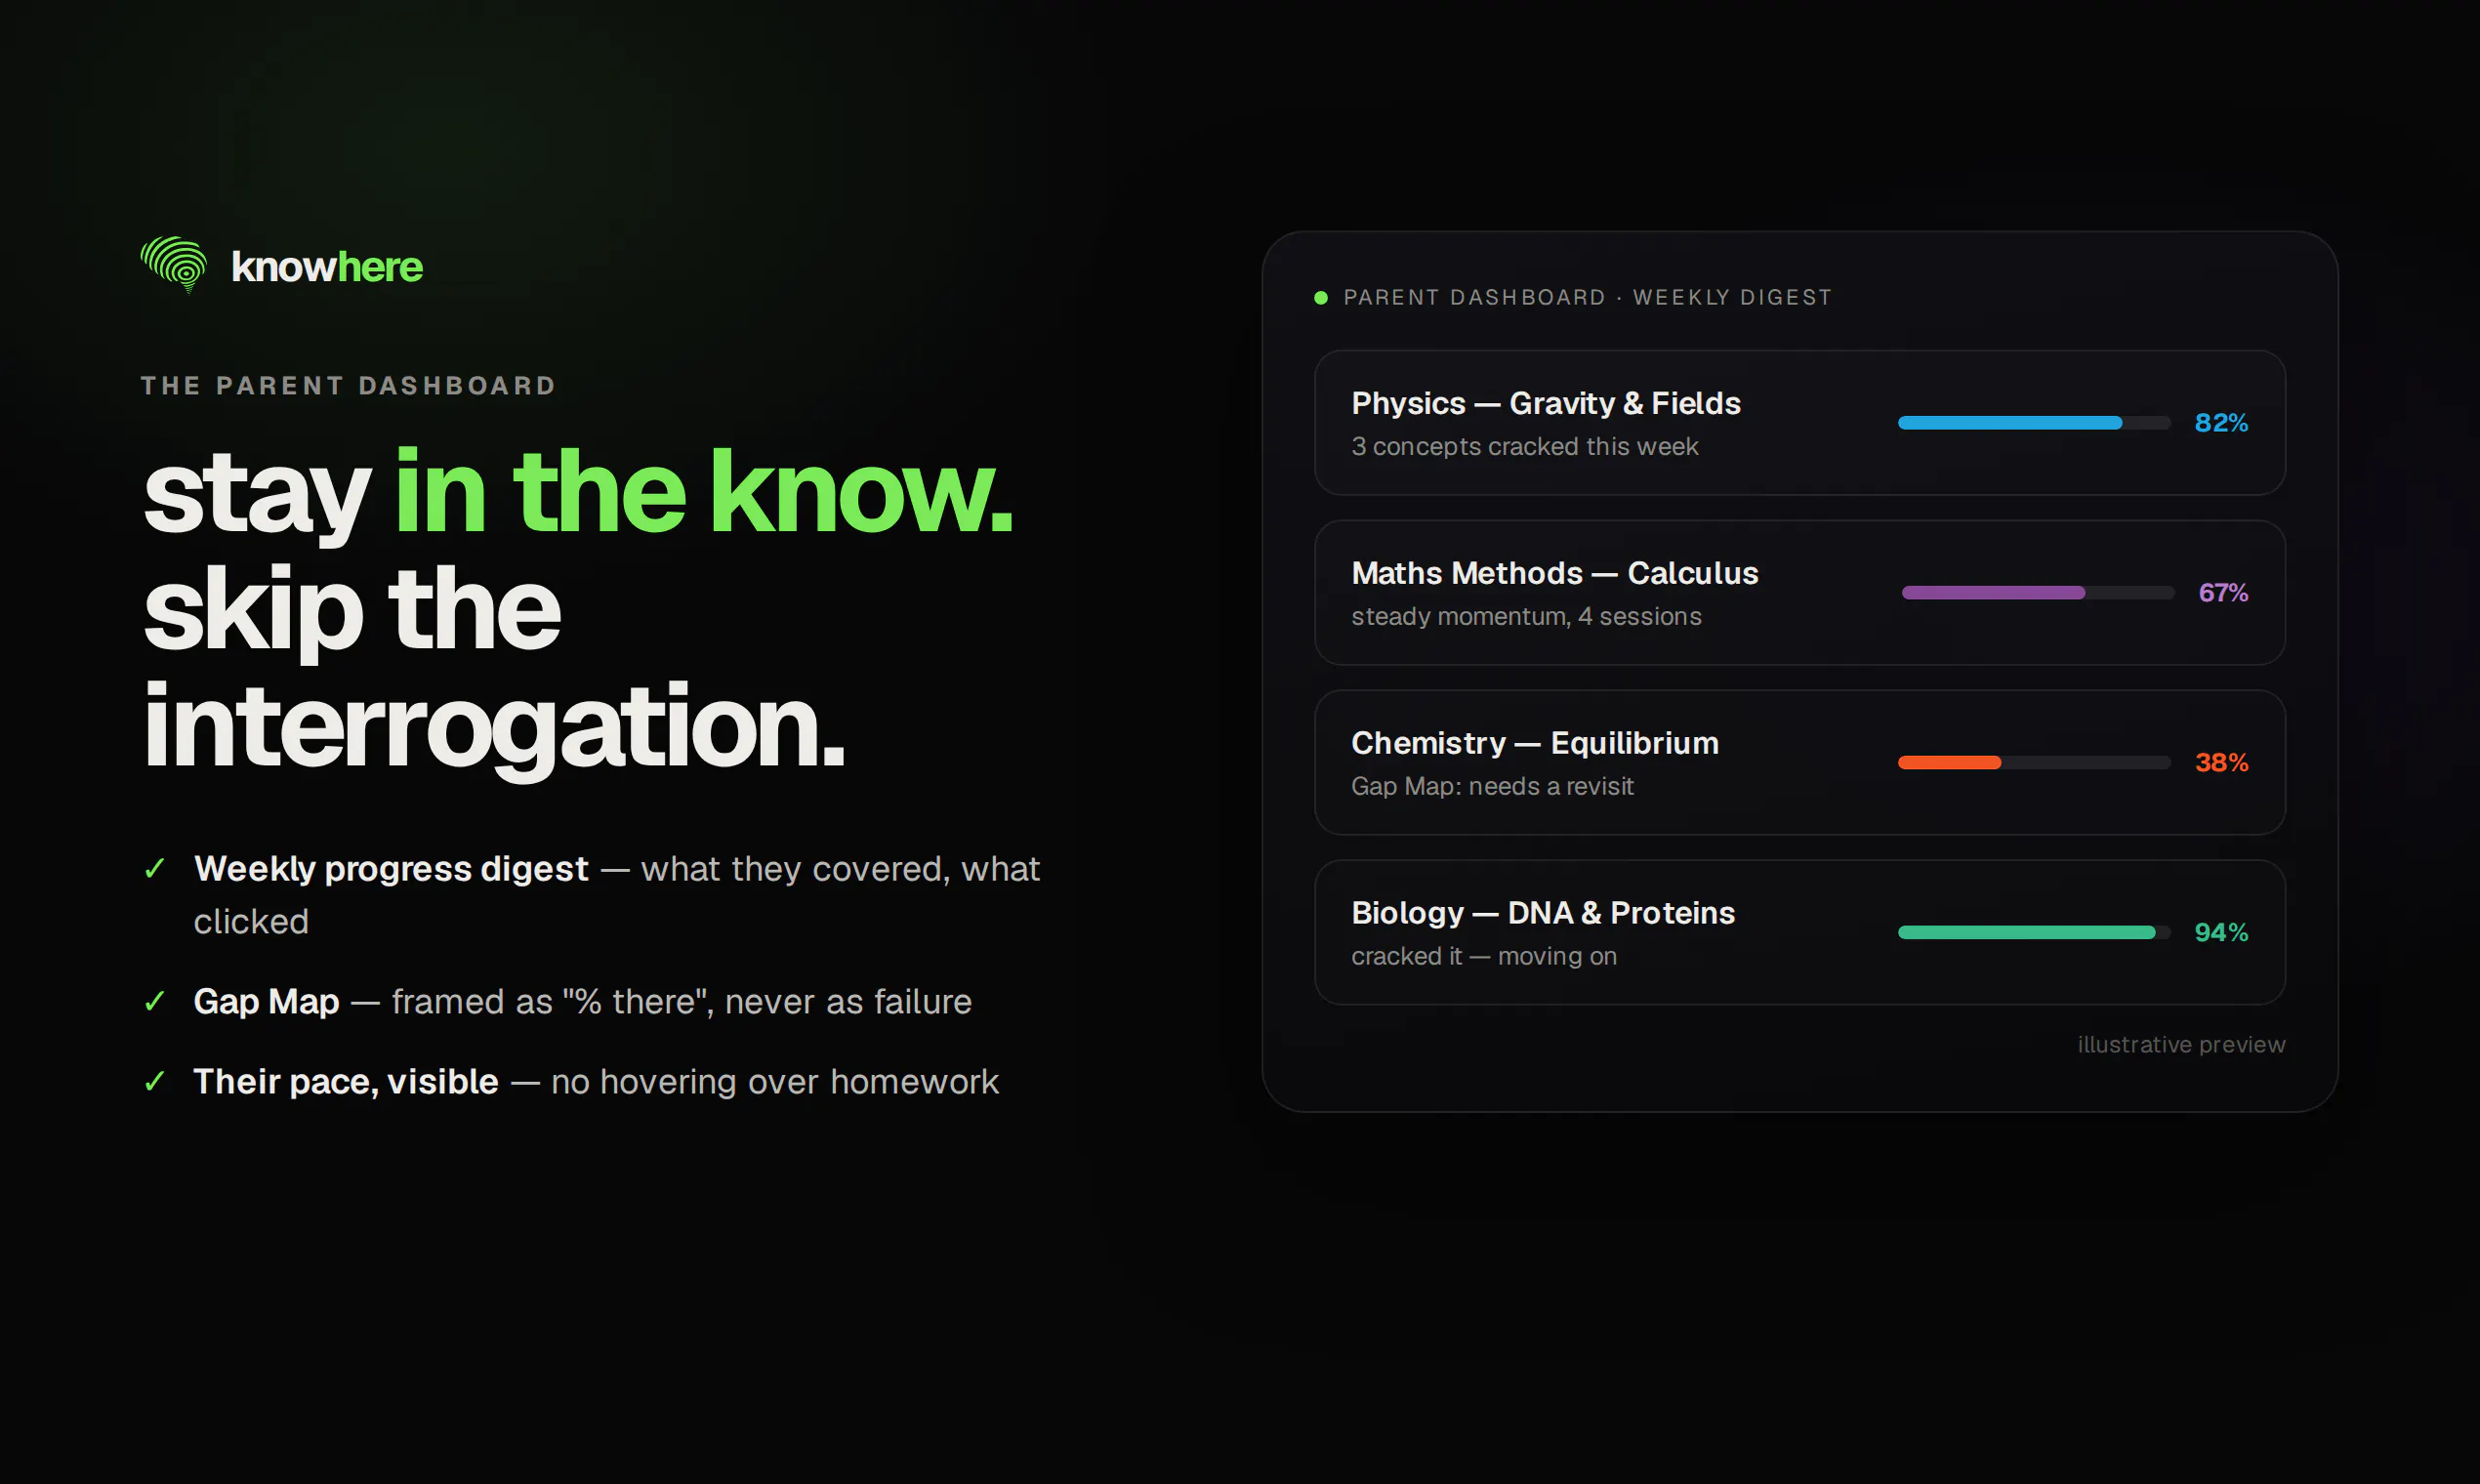Screen dimensions: 2480x1484
Task: Click 'framed as "% there", never as failure'
Action: pyautogui.click(x=681, y=1001)
